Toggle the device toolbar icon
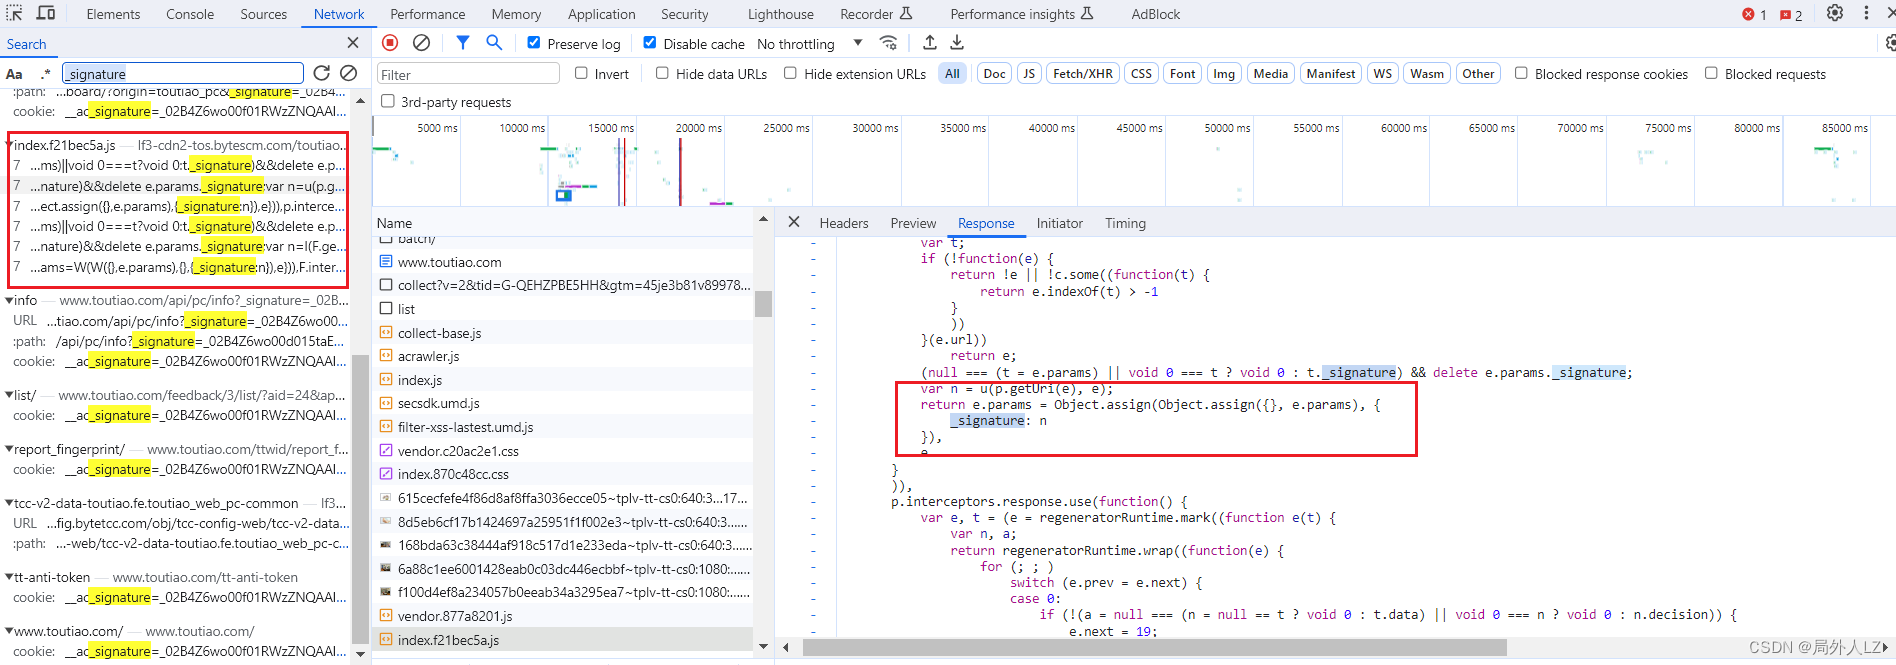Screen dimensions: 1896x665 [46, 13]
